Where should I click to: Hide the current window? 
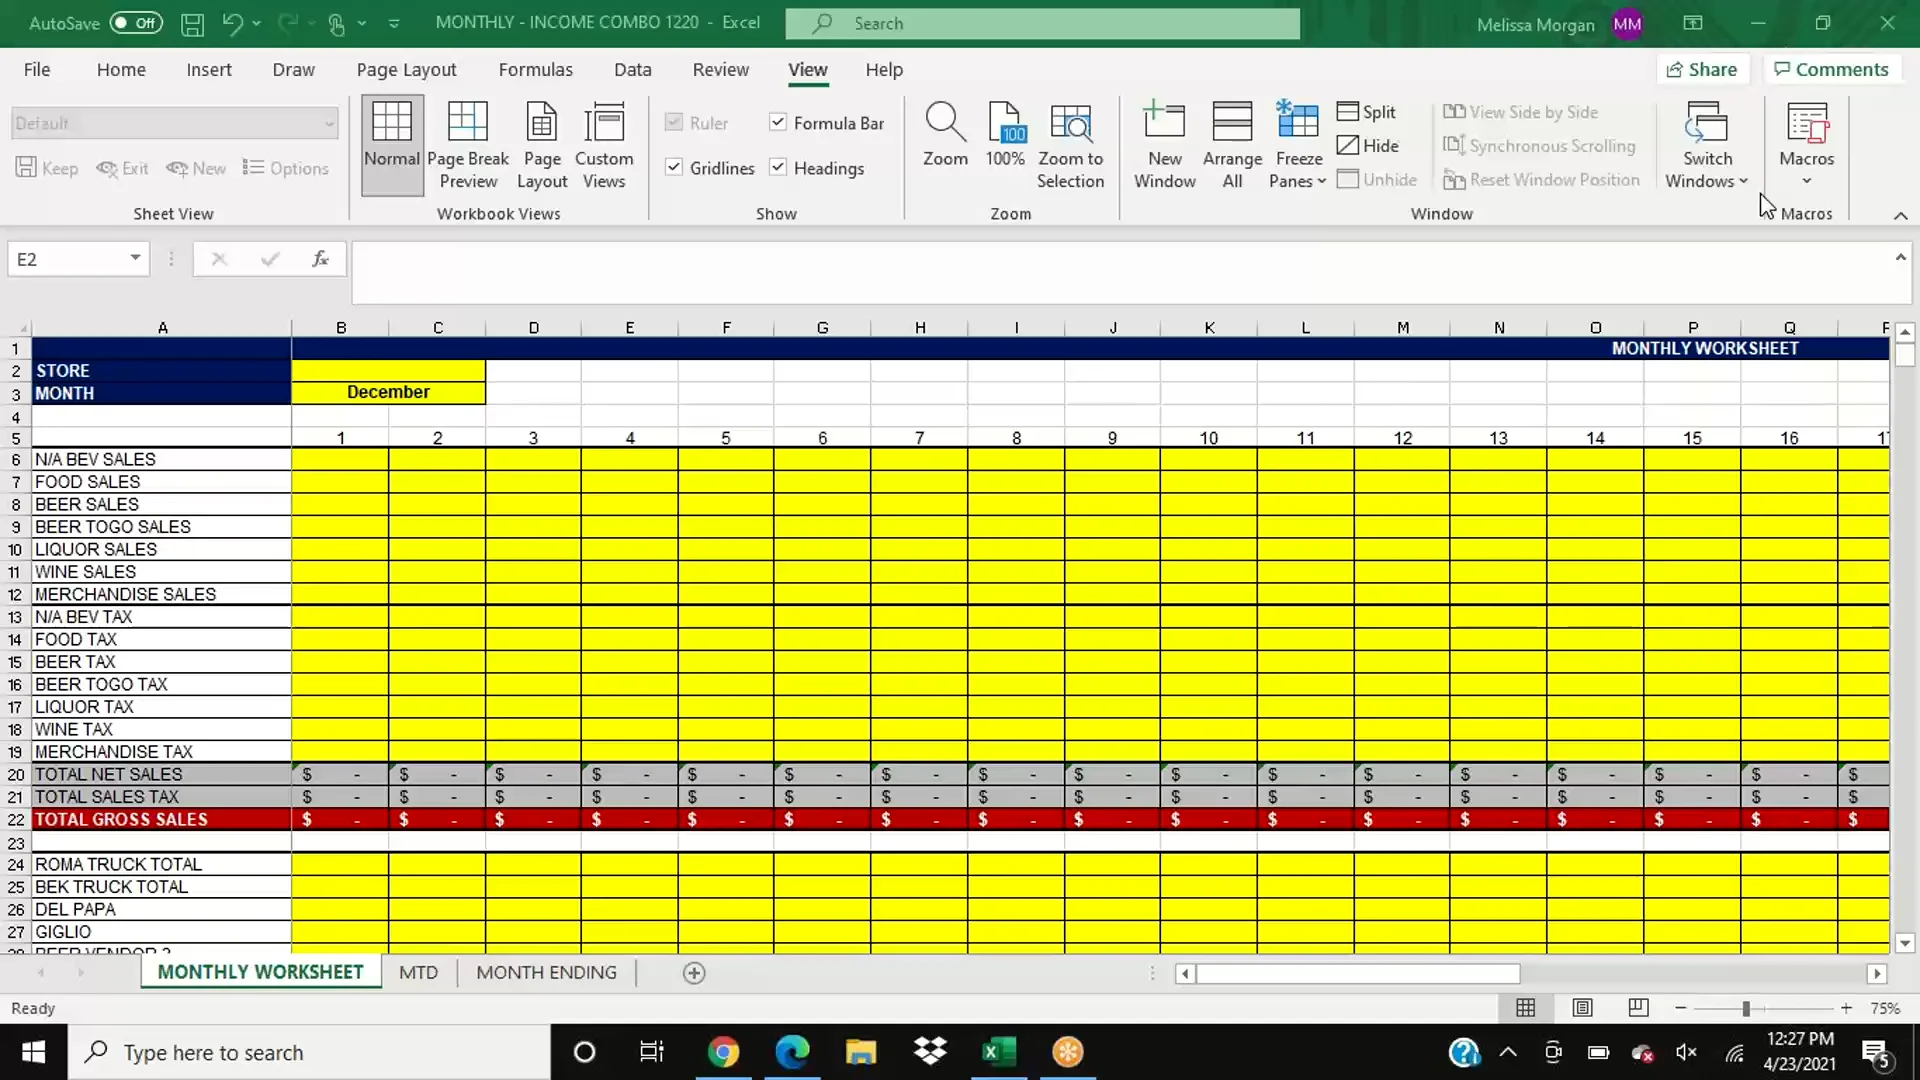coord(1369,145)
